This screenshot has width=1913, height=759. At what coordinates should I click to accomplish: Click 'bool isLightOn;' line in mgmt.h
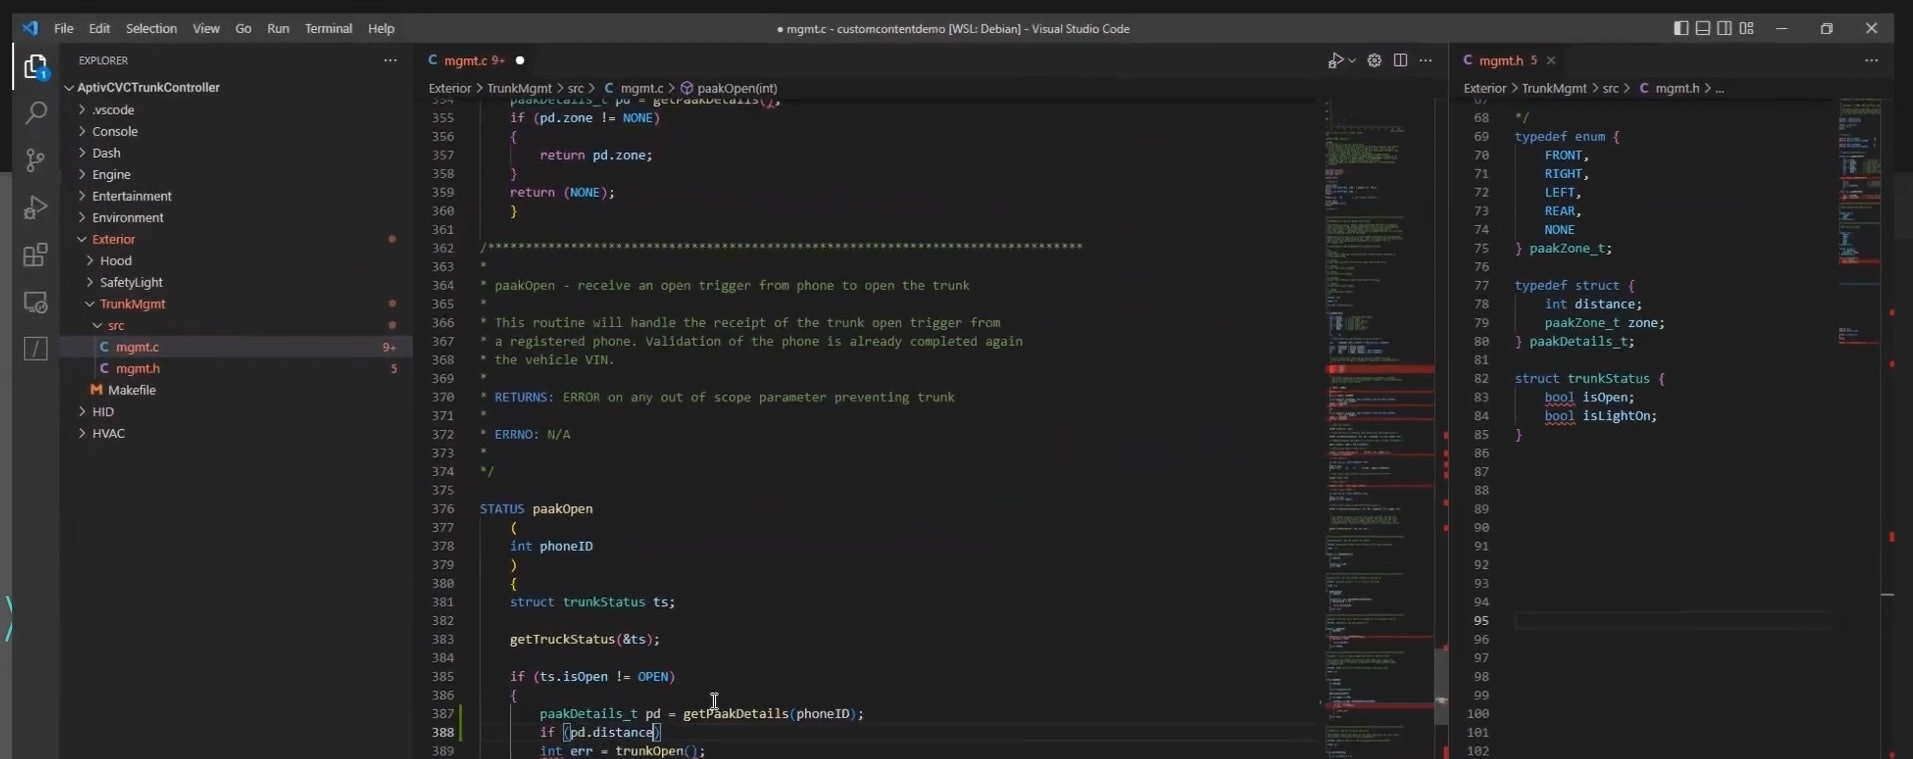[1600, 416]
